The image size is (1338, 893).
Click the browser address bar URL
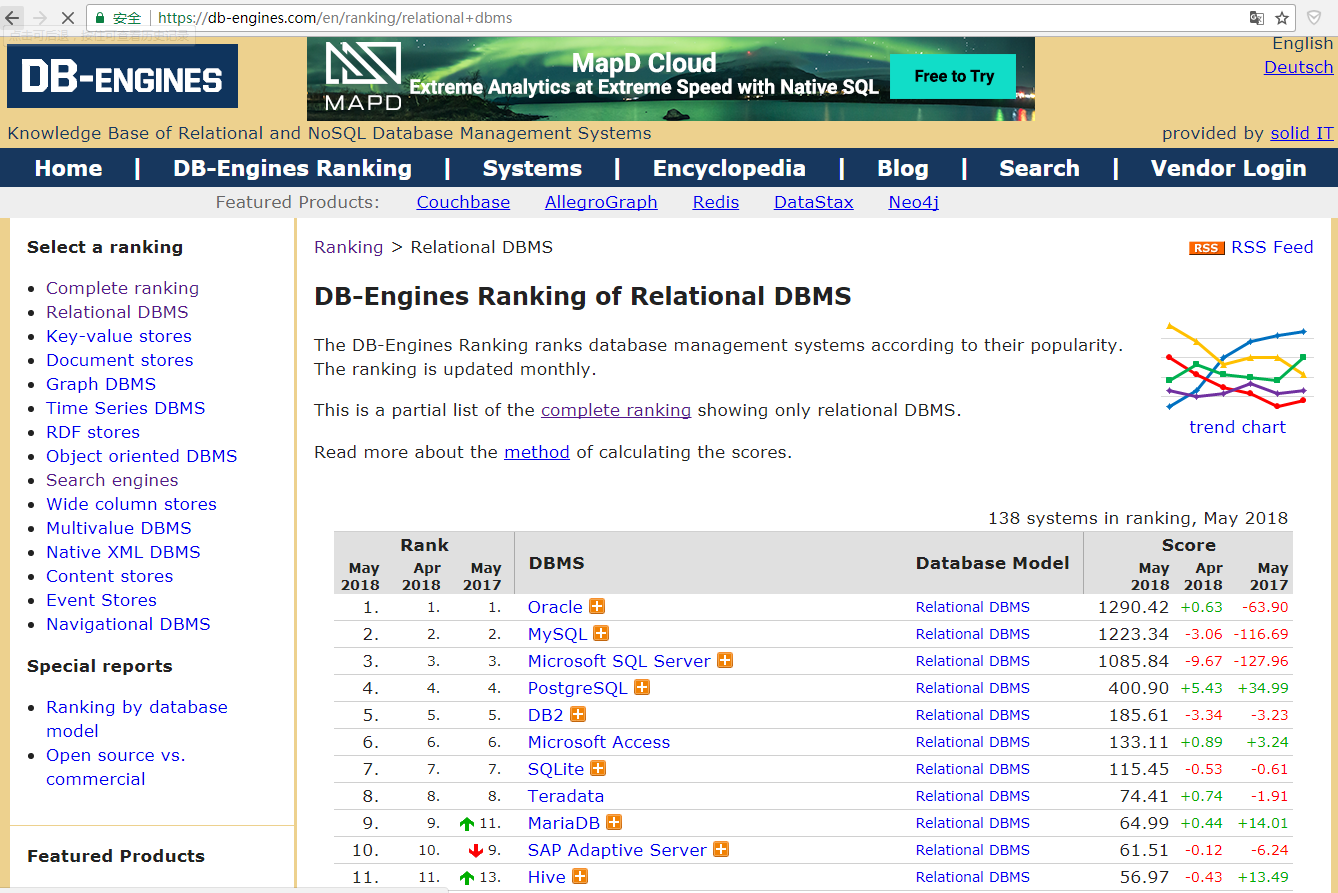pos(336,18)
